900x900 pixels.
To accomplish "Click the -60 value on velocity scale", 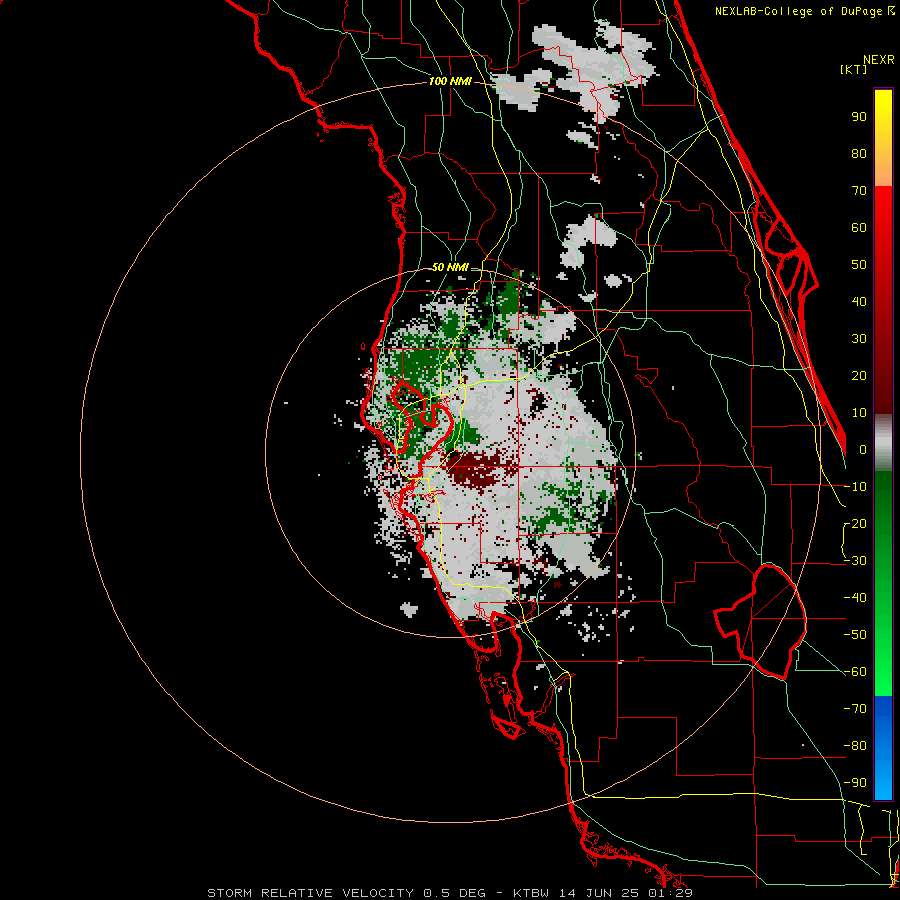I will [x=855, y=672].
